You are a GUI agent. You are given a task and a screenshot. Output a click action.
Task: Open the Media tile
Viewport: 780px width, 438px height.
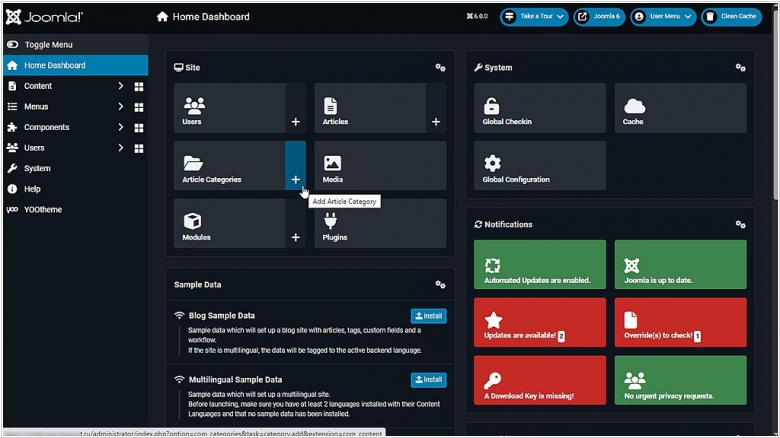(380, 166)
